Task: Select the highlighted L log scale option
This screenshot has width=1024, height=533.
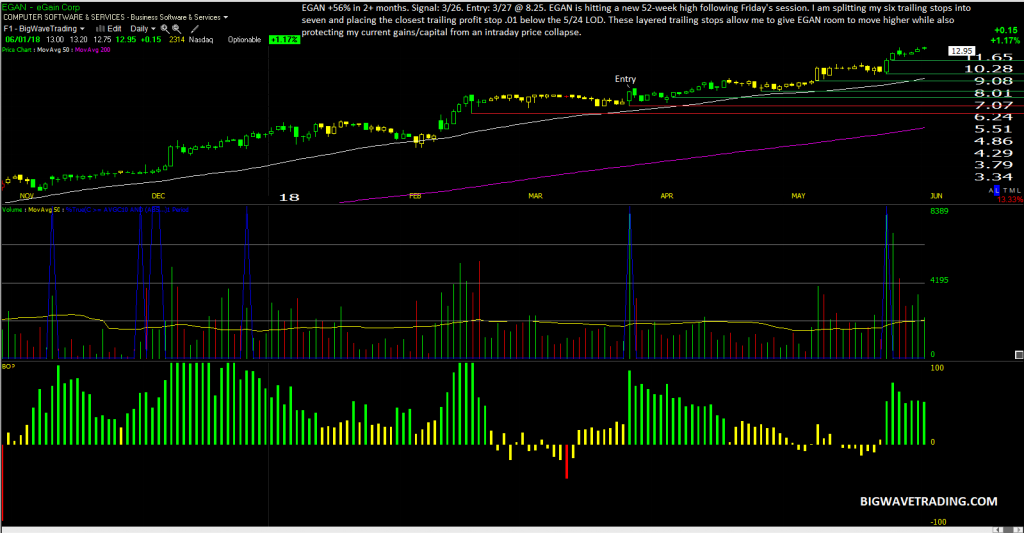Action: [x=997, y=191]
